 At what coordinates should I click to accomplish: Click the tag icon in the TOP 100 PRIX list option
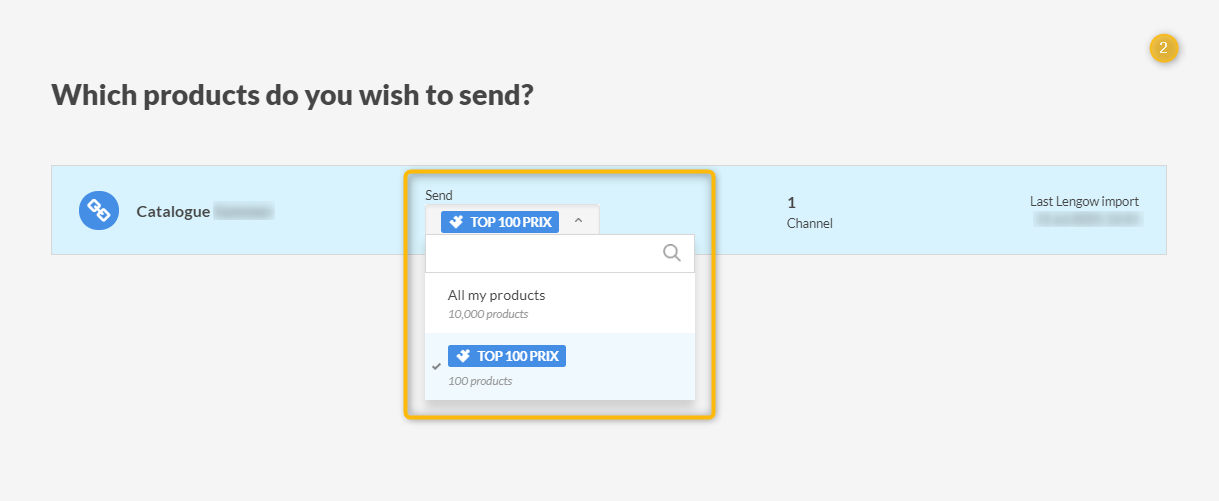coord(462,356)
